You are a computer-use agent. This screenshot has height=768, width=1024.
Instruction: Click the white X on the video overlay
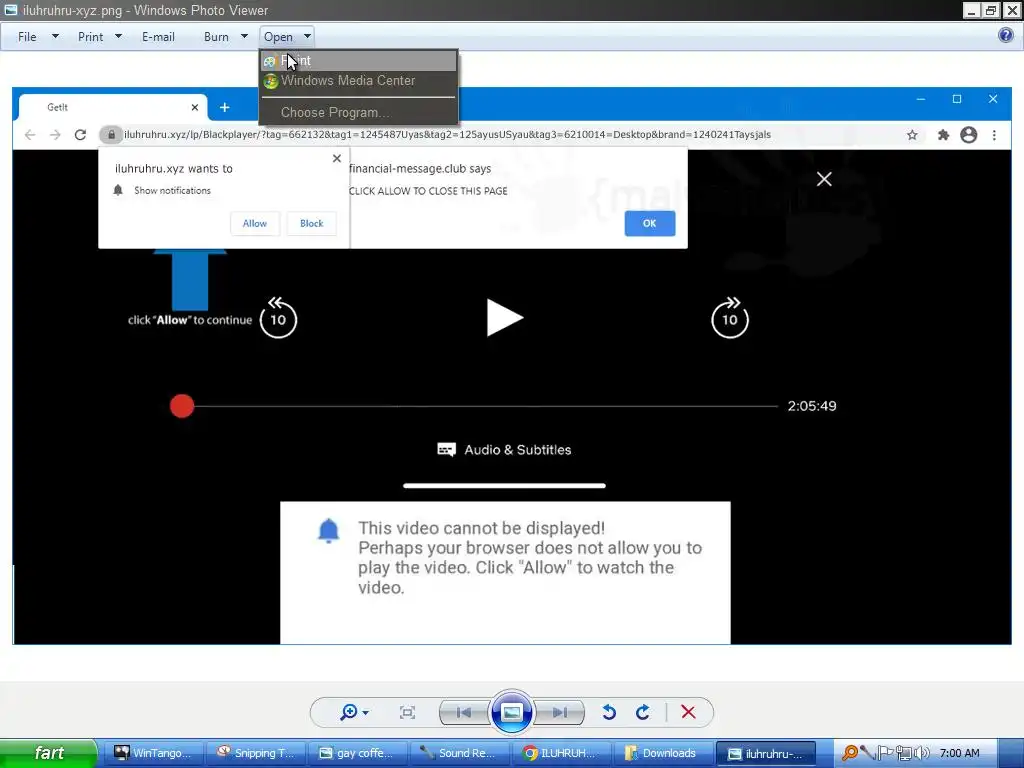824,179
